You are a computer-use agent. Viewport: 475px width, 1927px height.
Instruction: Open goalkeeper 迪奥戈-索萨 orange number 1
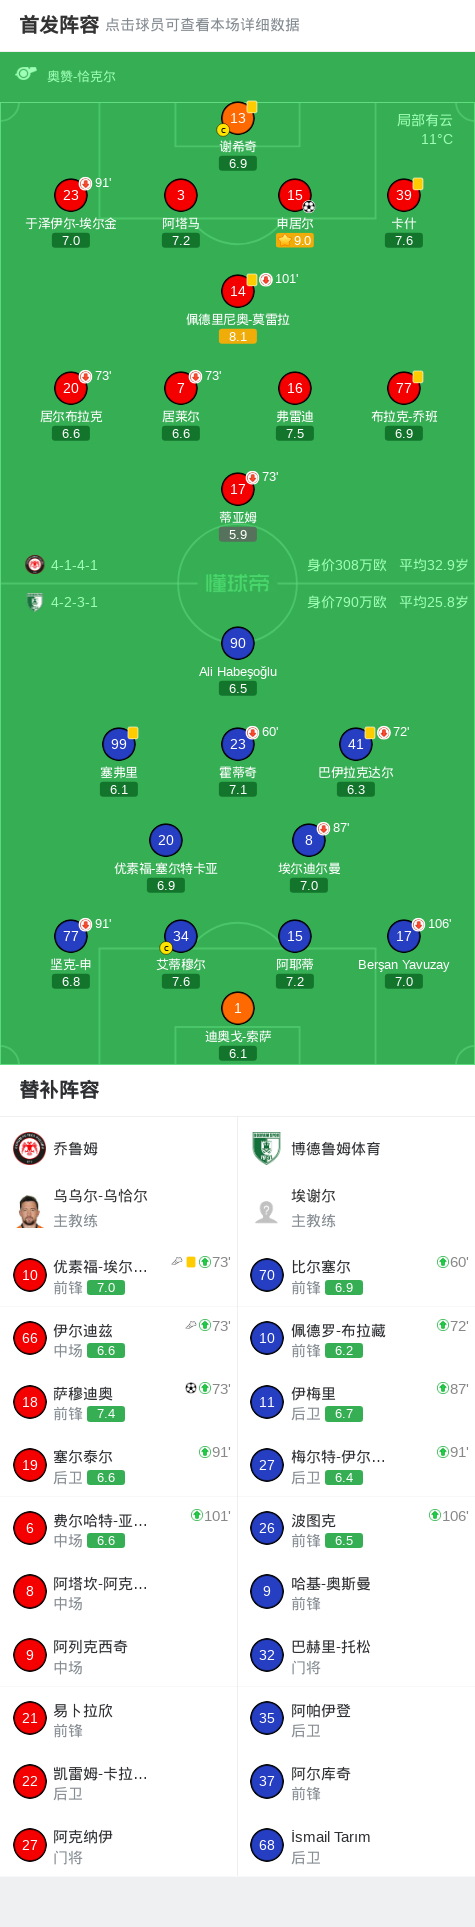238,1008
